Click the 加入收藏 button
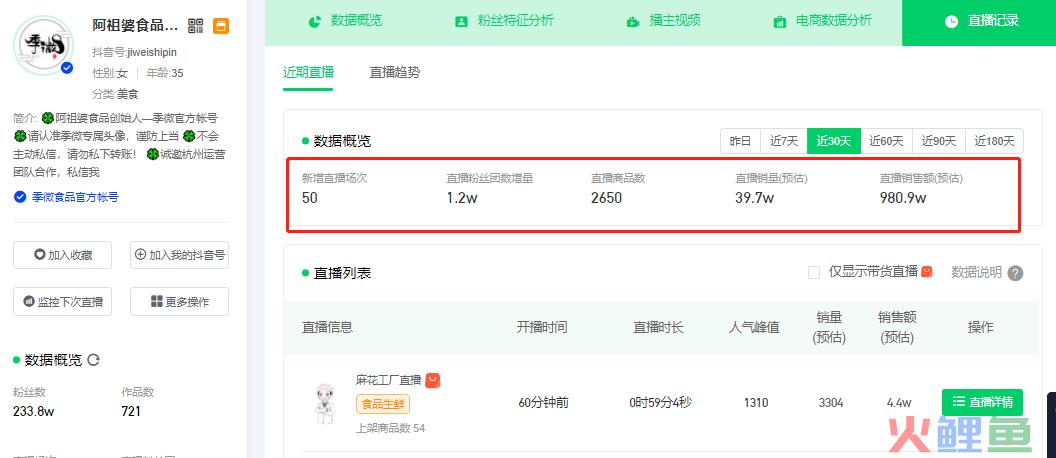 coord(63,255)
